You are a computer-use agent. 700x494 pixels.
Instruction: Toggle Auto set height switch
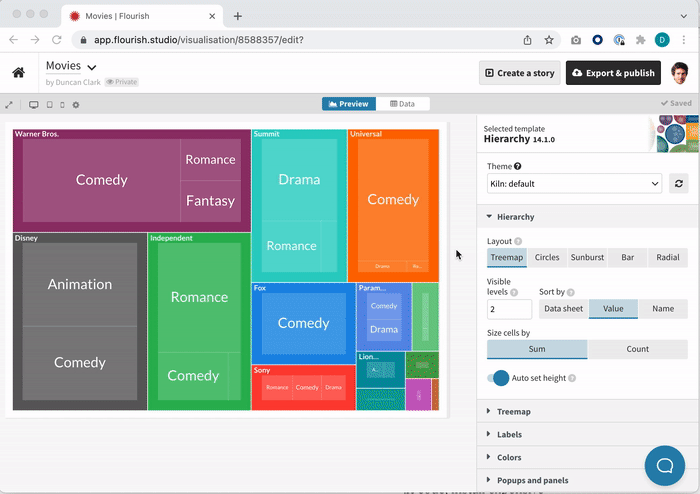498,378
